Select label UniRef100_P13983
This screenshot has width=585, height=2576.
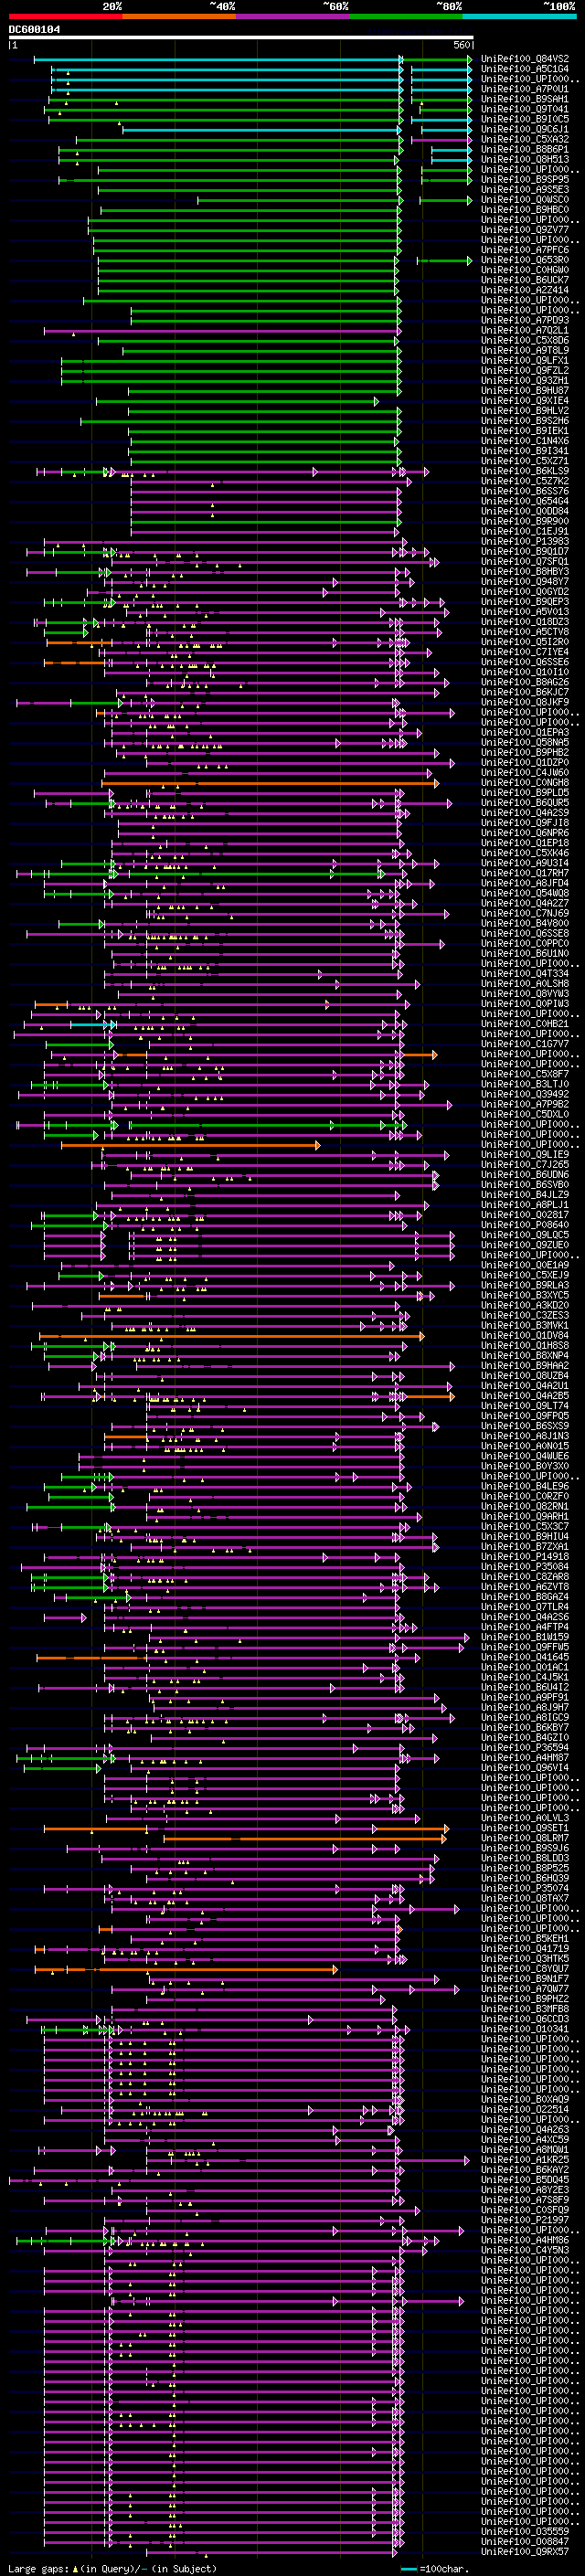point(525,541)
